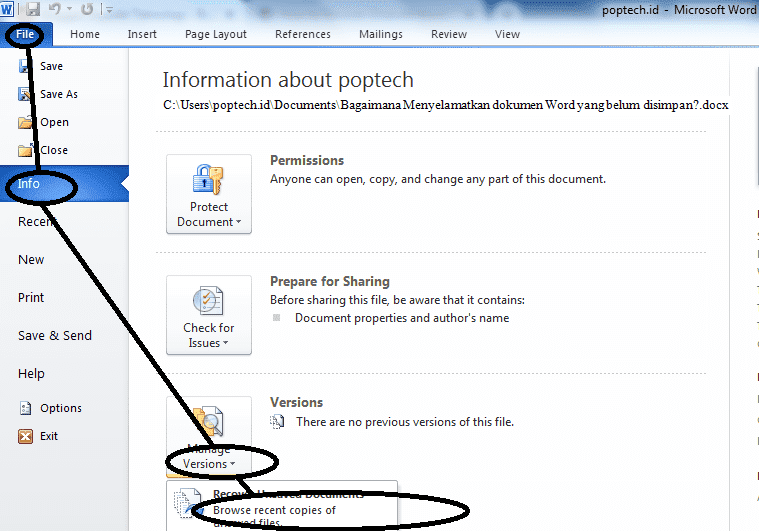Viewport: 759px width, 531px height.
Task: Click the Protect Document padlock and key icon
Action: pyautogui.click(x=208, y=179)
